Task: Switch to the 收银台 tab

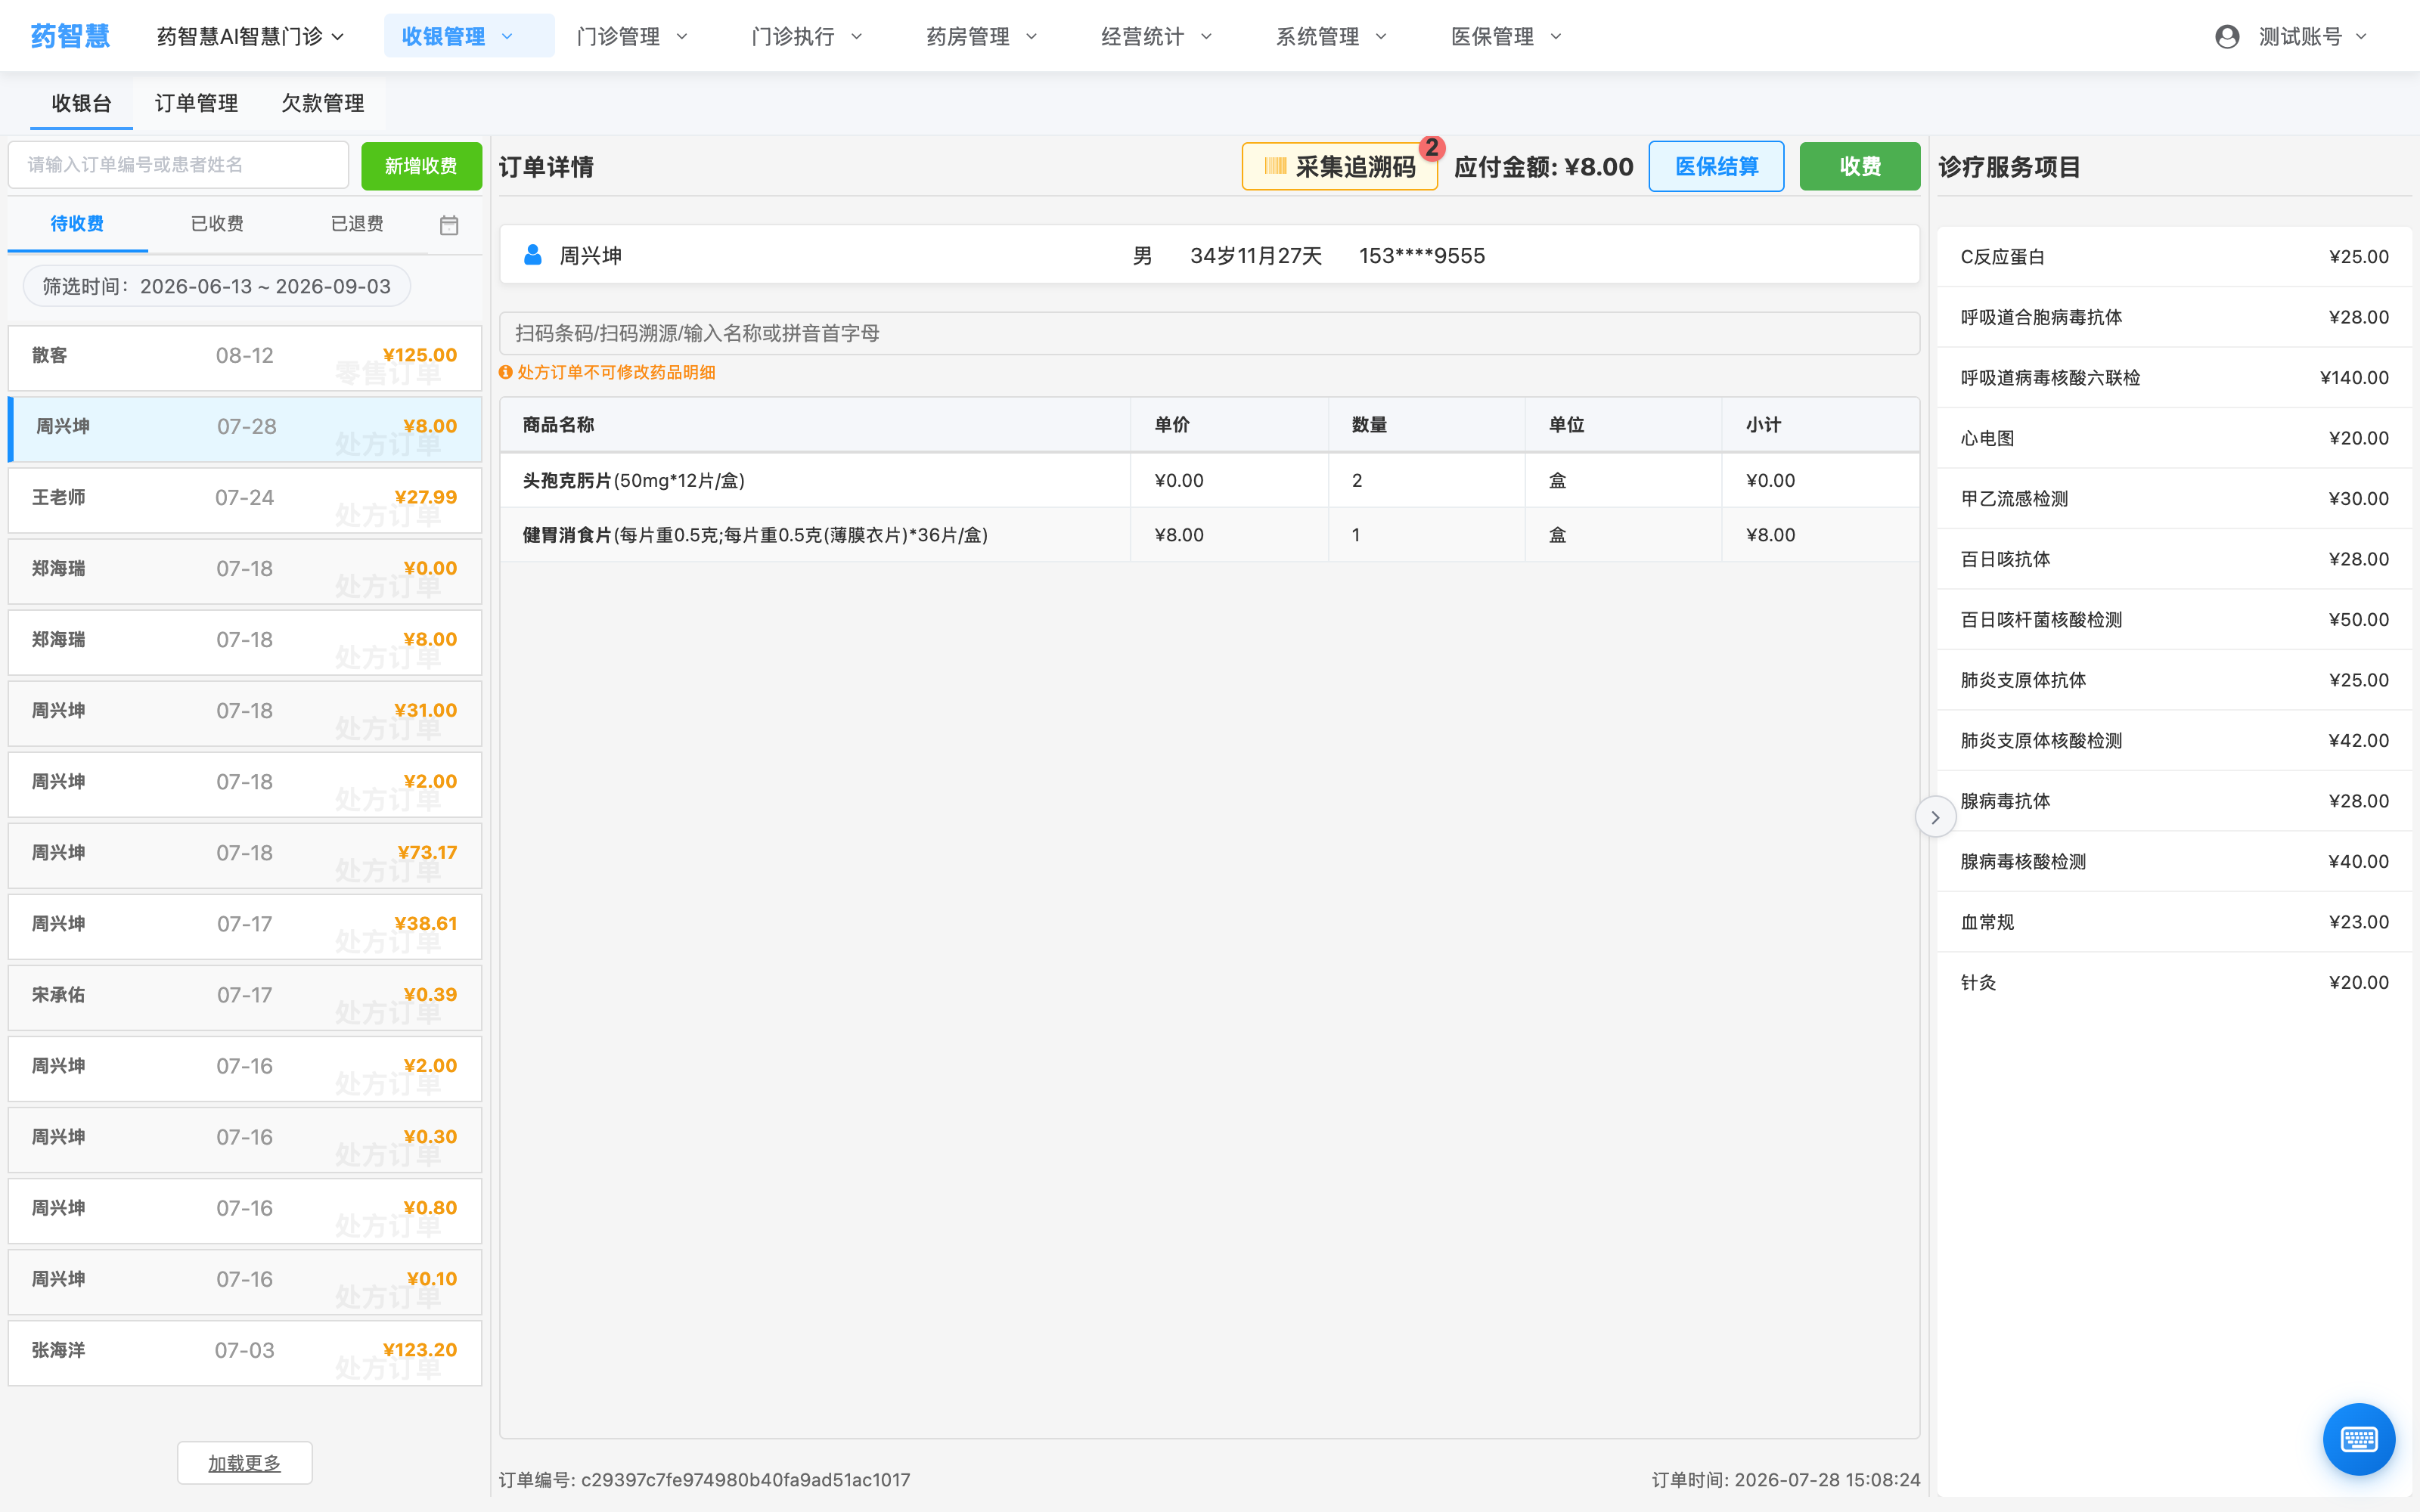Action: [81, 103]
